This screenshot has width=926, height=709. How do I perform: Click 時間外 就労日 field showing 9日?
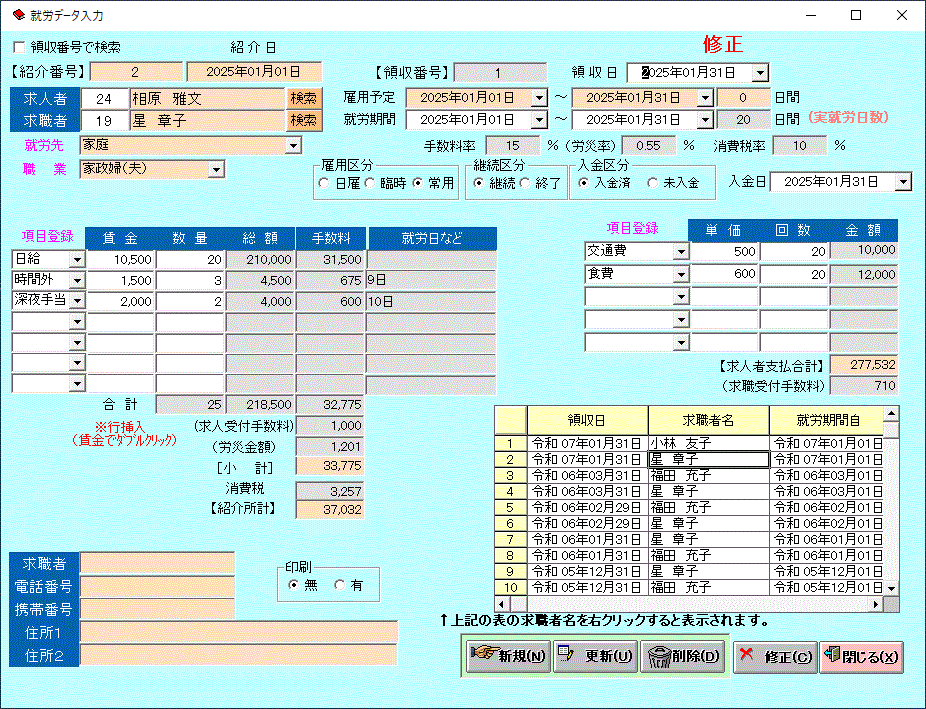pyautogui.click(x=431, y=280)
